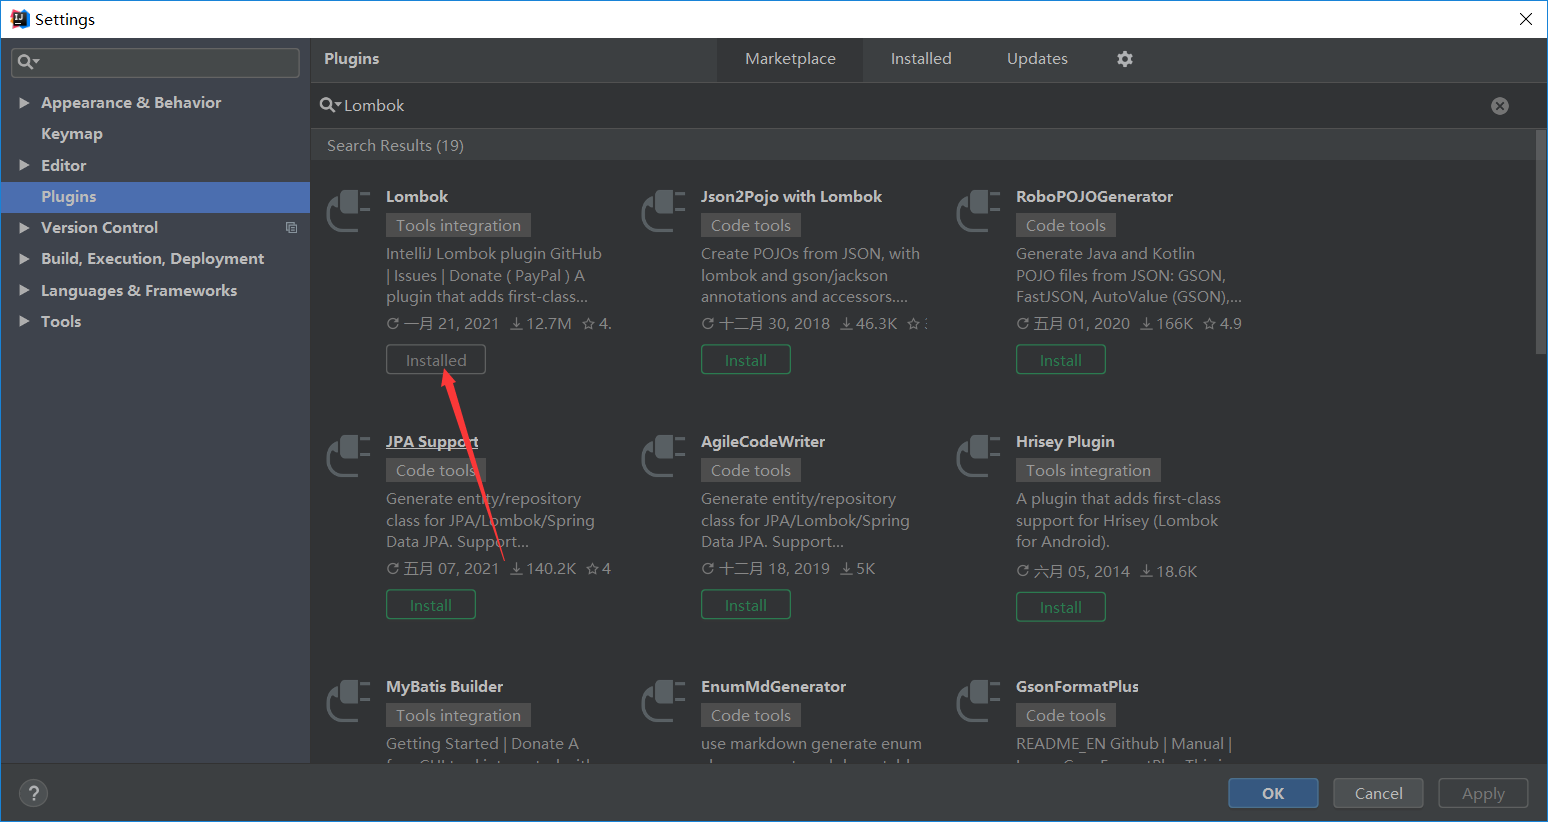Install the RoboPOJOGenerator plugin
The height and width of the screenshot is (822, 1548).
click(x=1061, y=360)
